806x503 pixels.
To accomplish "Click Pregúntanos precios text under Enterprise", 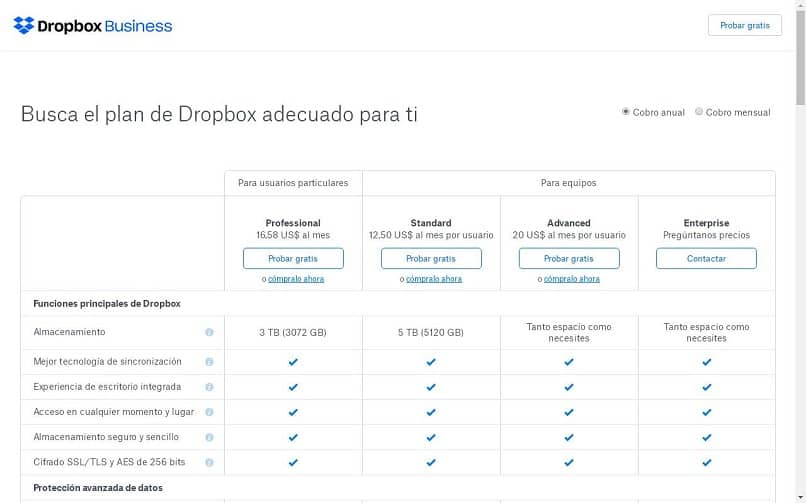I will pyautogui.click(x=706, y=235).
